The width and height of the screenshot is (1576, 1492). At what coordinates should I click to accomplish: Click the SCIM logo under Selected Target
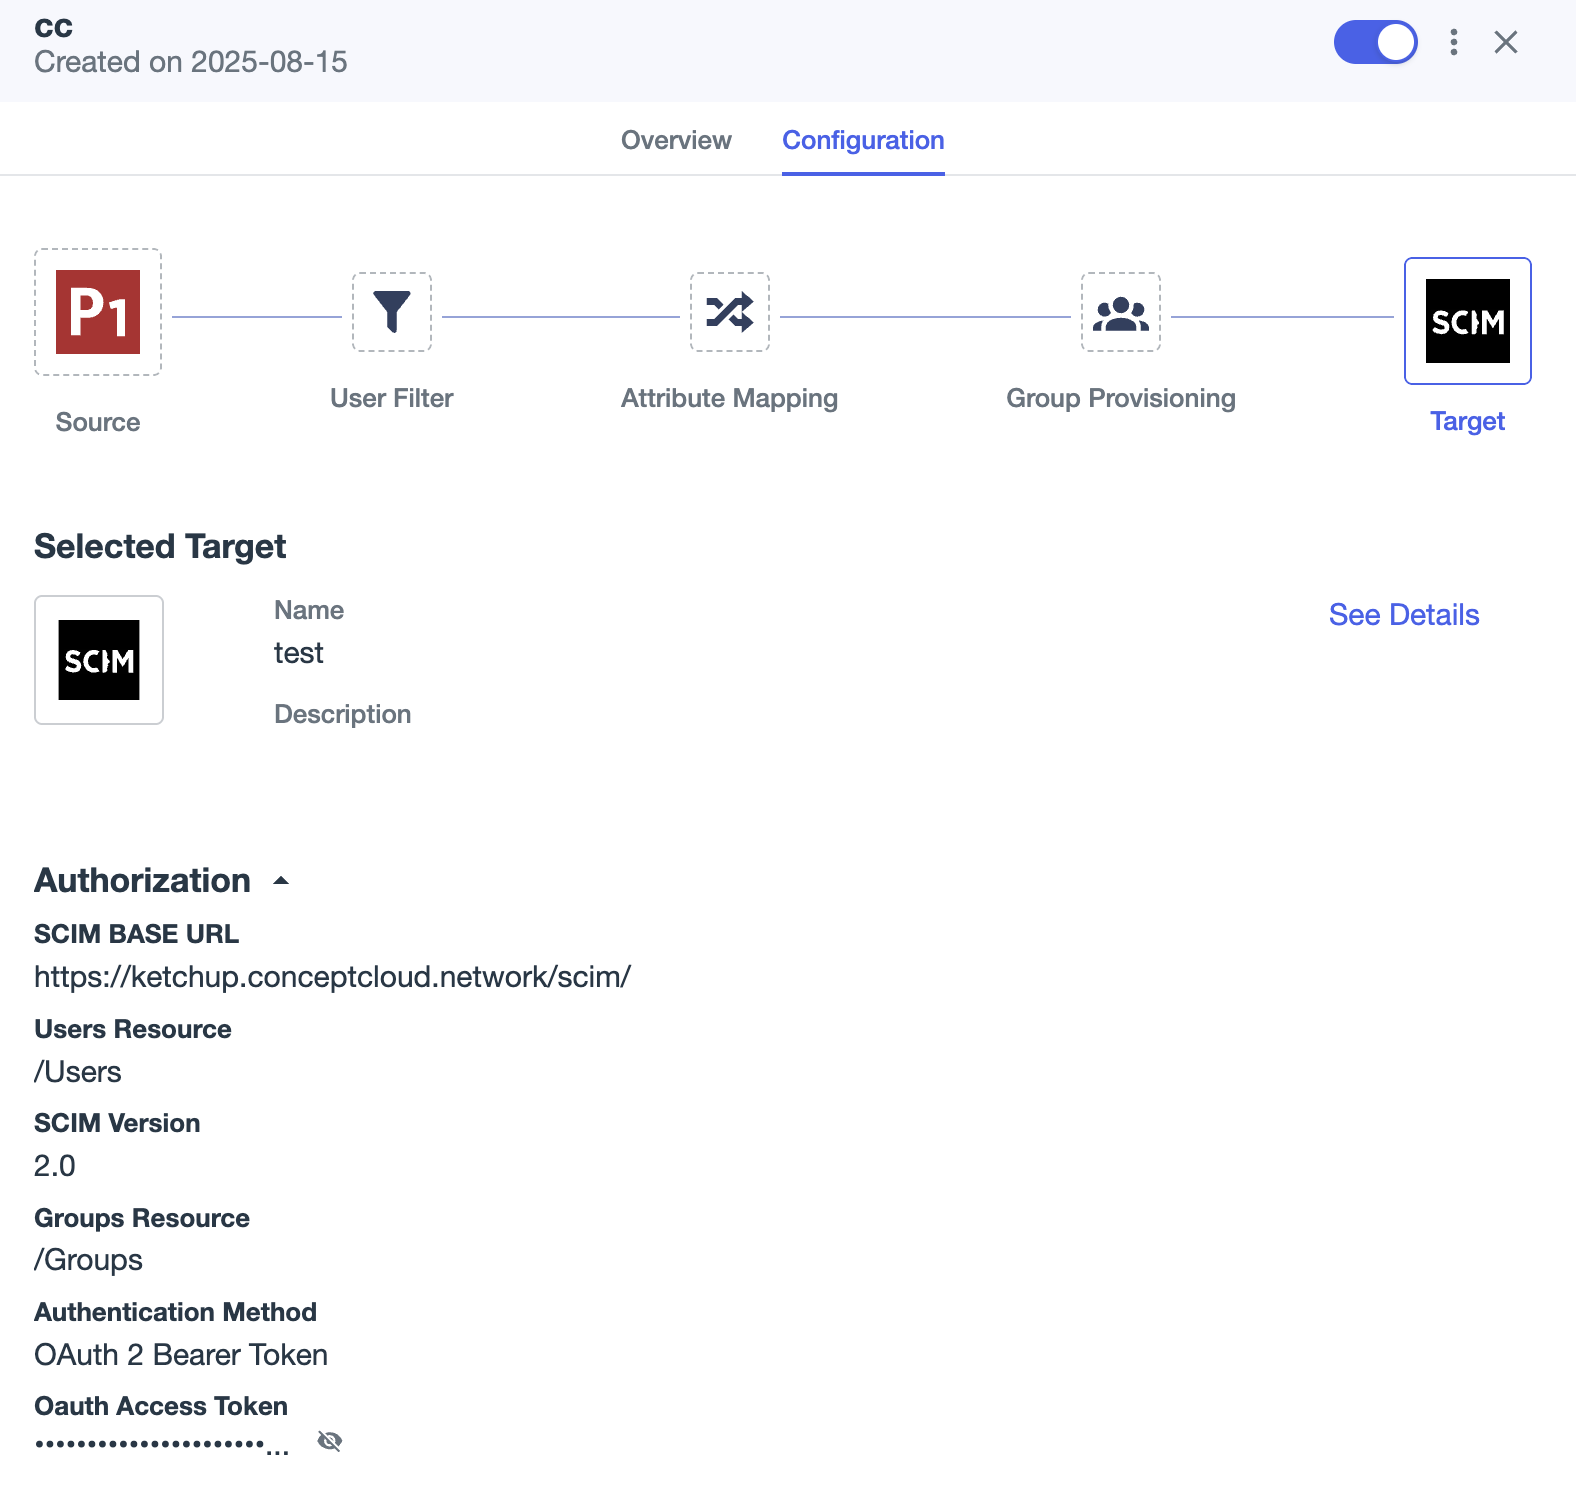pos(99,660)
